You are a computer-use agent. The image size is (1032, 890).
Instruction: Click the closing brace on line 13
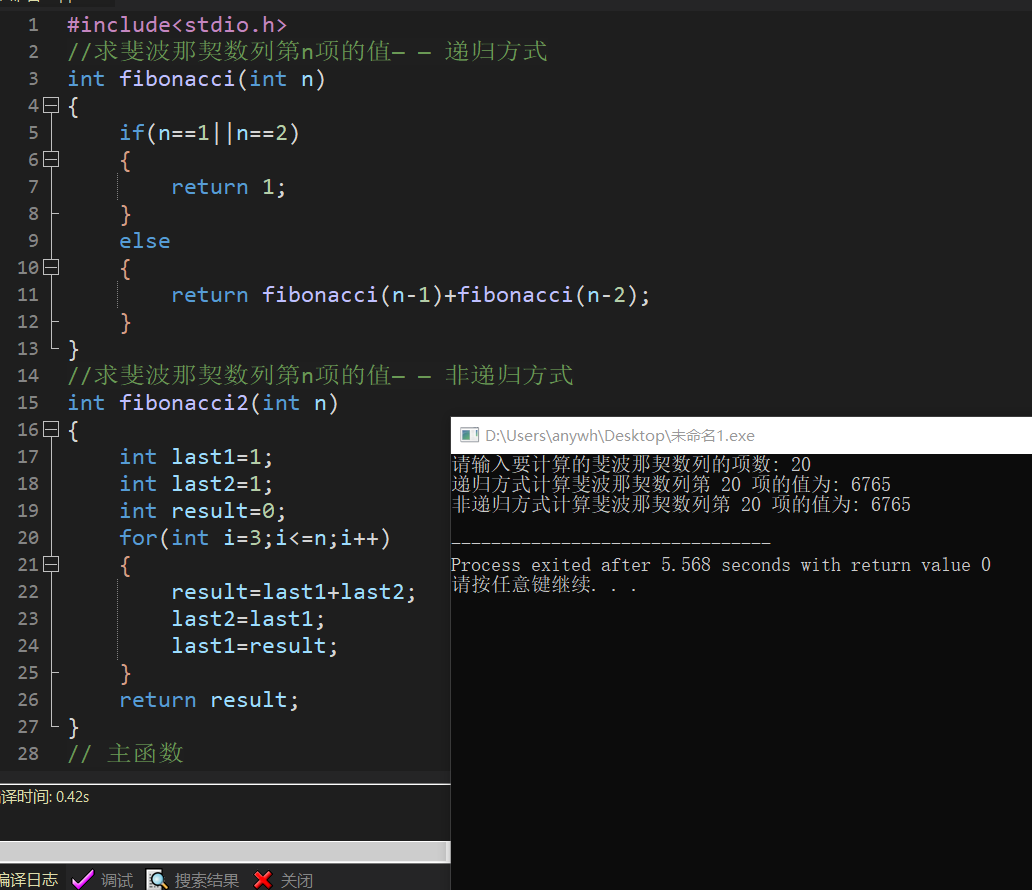[73, 349]
